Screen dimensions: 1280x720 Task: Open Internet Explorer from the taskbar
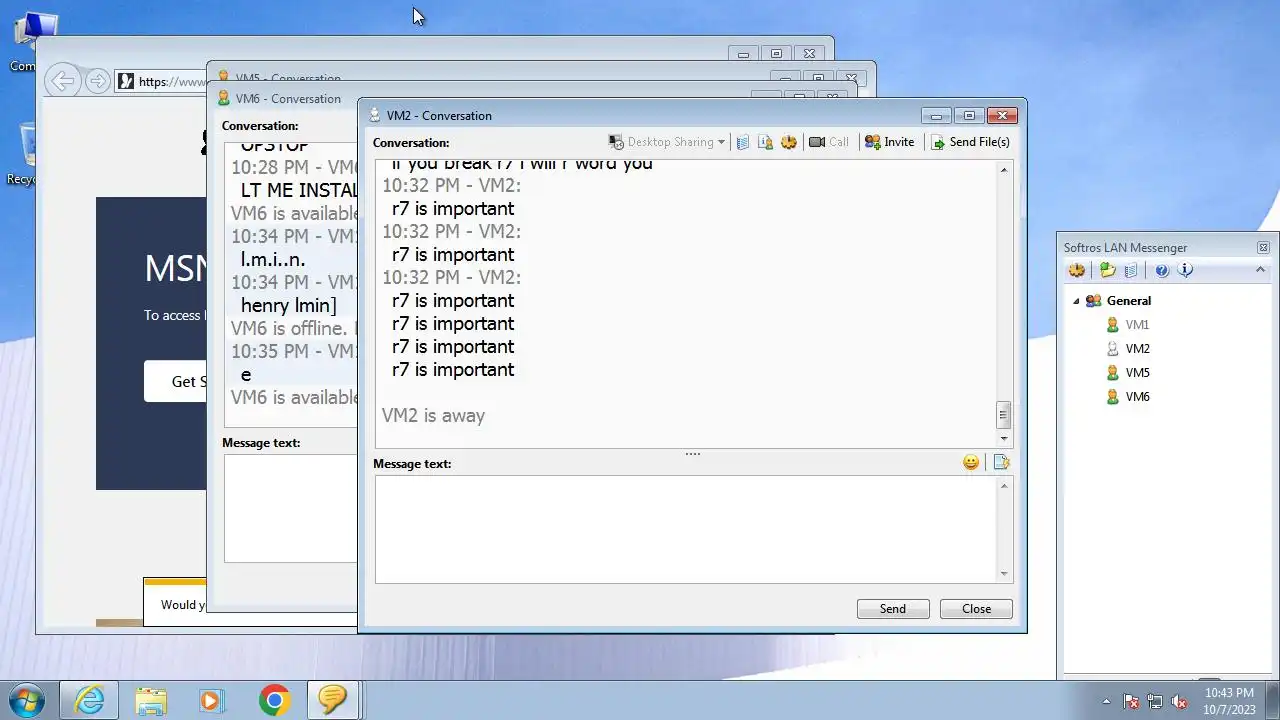[89, 700]
